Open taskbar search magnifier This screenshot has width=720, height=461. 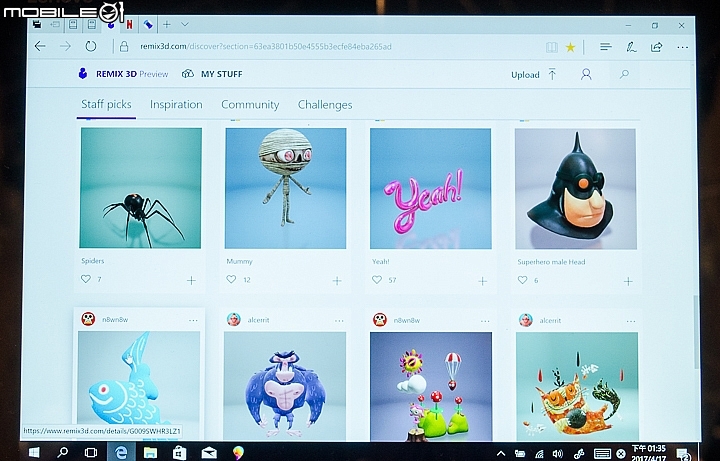click(62, 453)
